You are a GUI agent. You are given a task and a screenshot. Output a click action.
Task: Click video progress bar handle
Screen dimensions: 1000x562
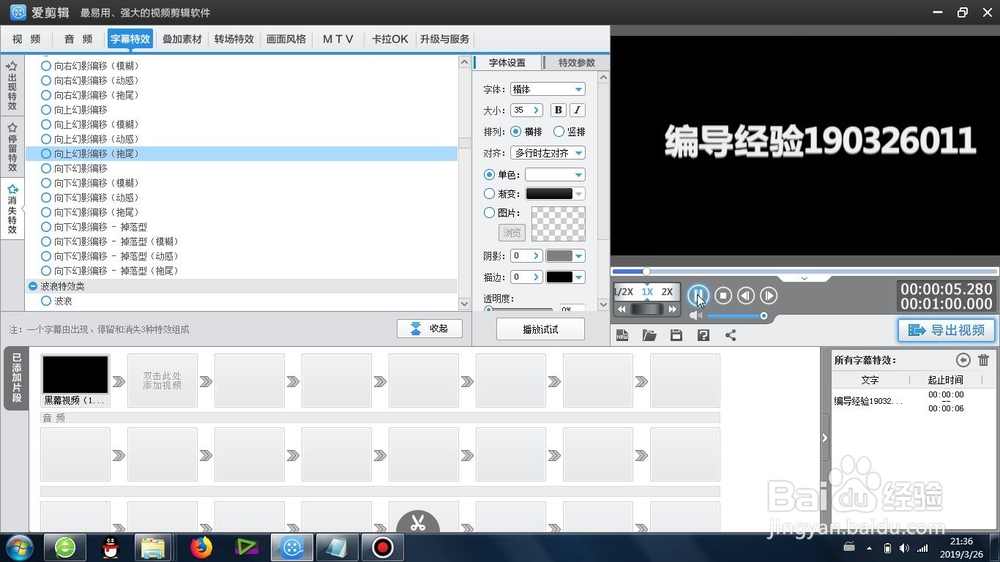point(645,271)
